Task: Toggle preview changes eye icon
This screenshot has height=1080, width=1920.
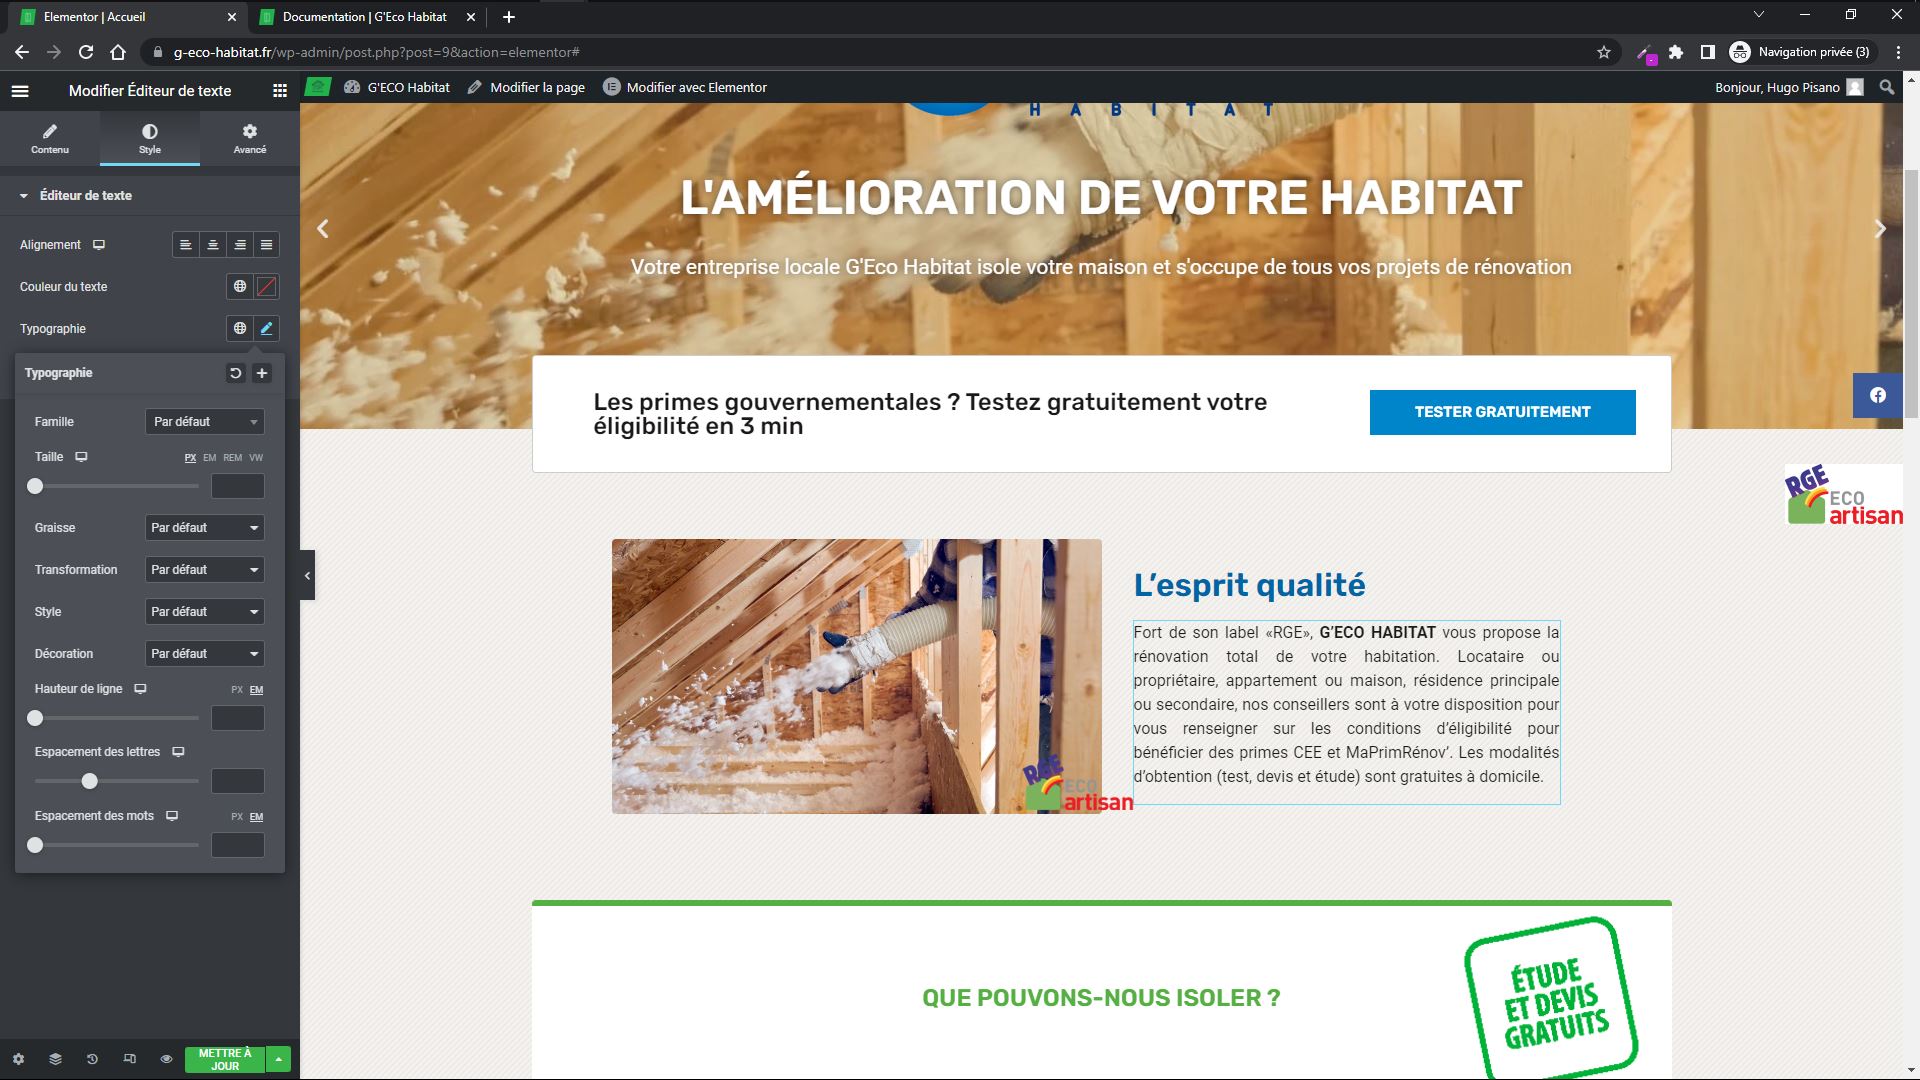Action: [166, 1059]
